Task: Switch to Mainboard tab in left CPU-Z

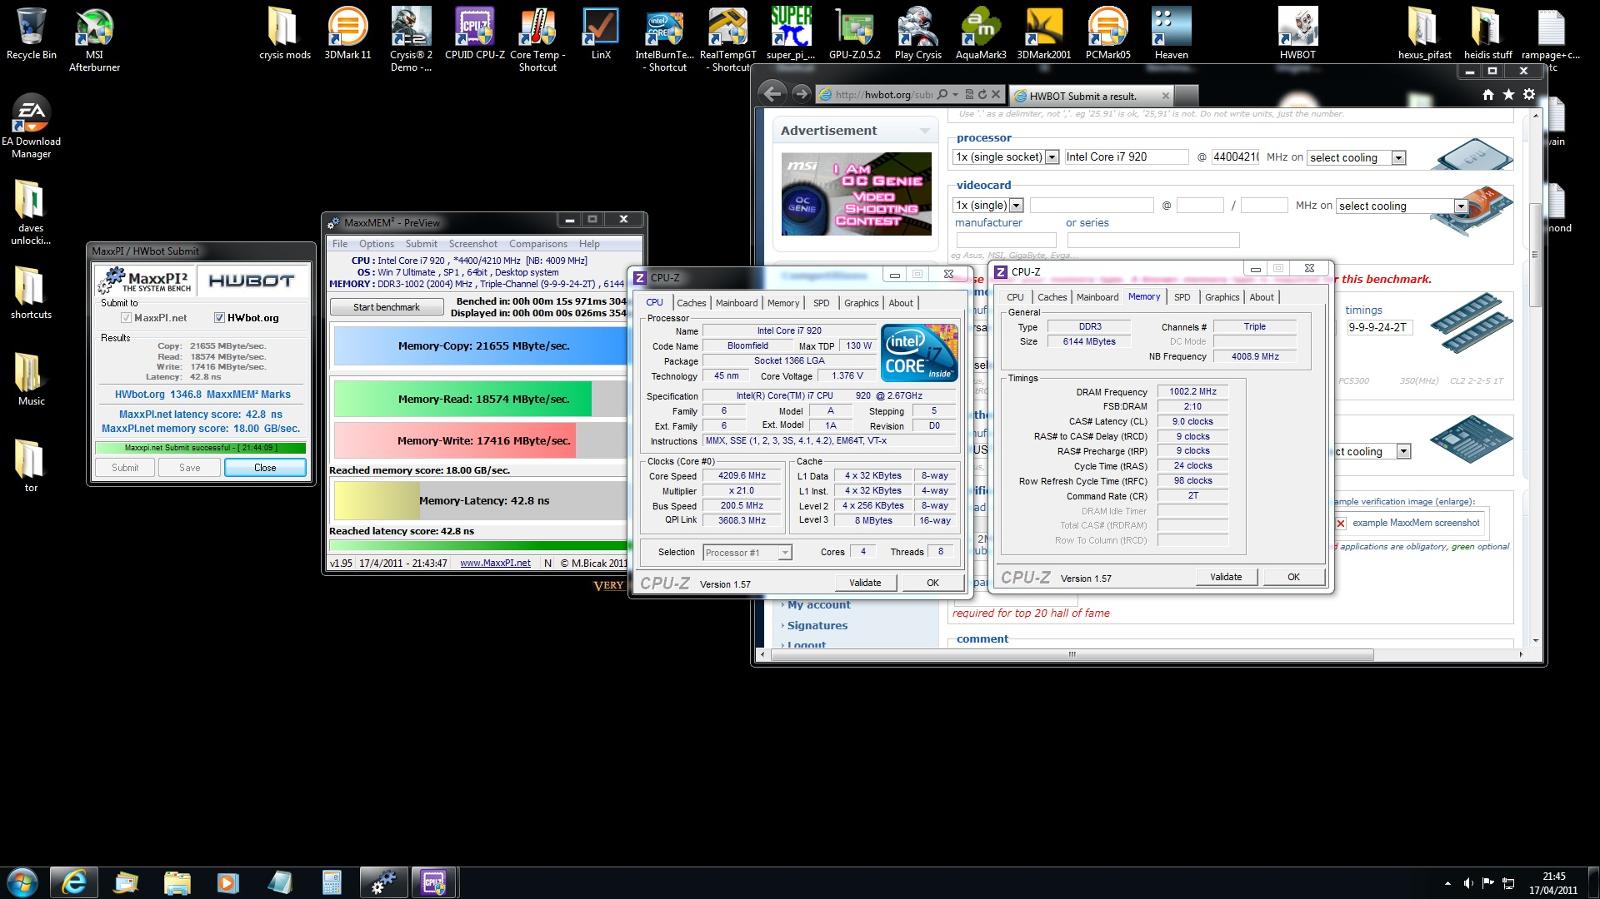Action: (x=737, y=303)
